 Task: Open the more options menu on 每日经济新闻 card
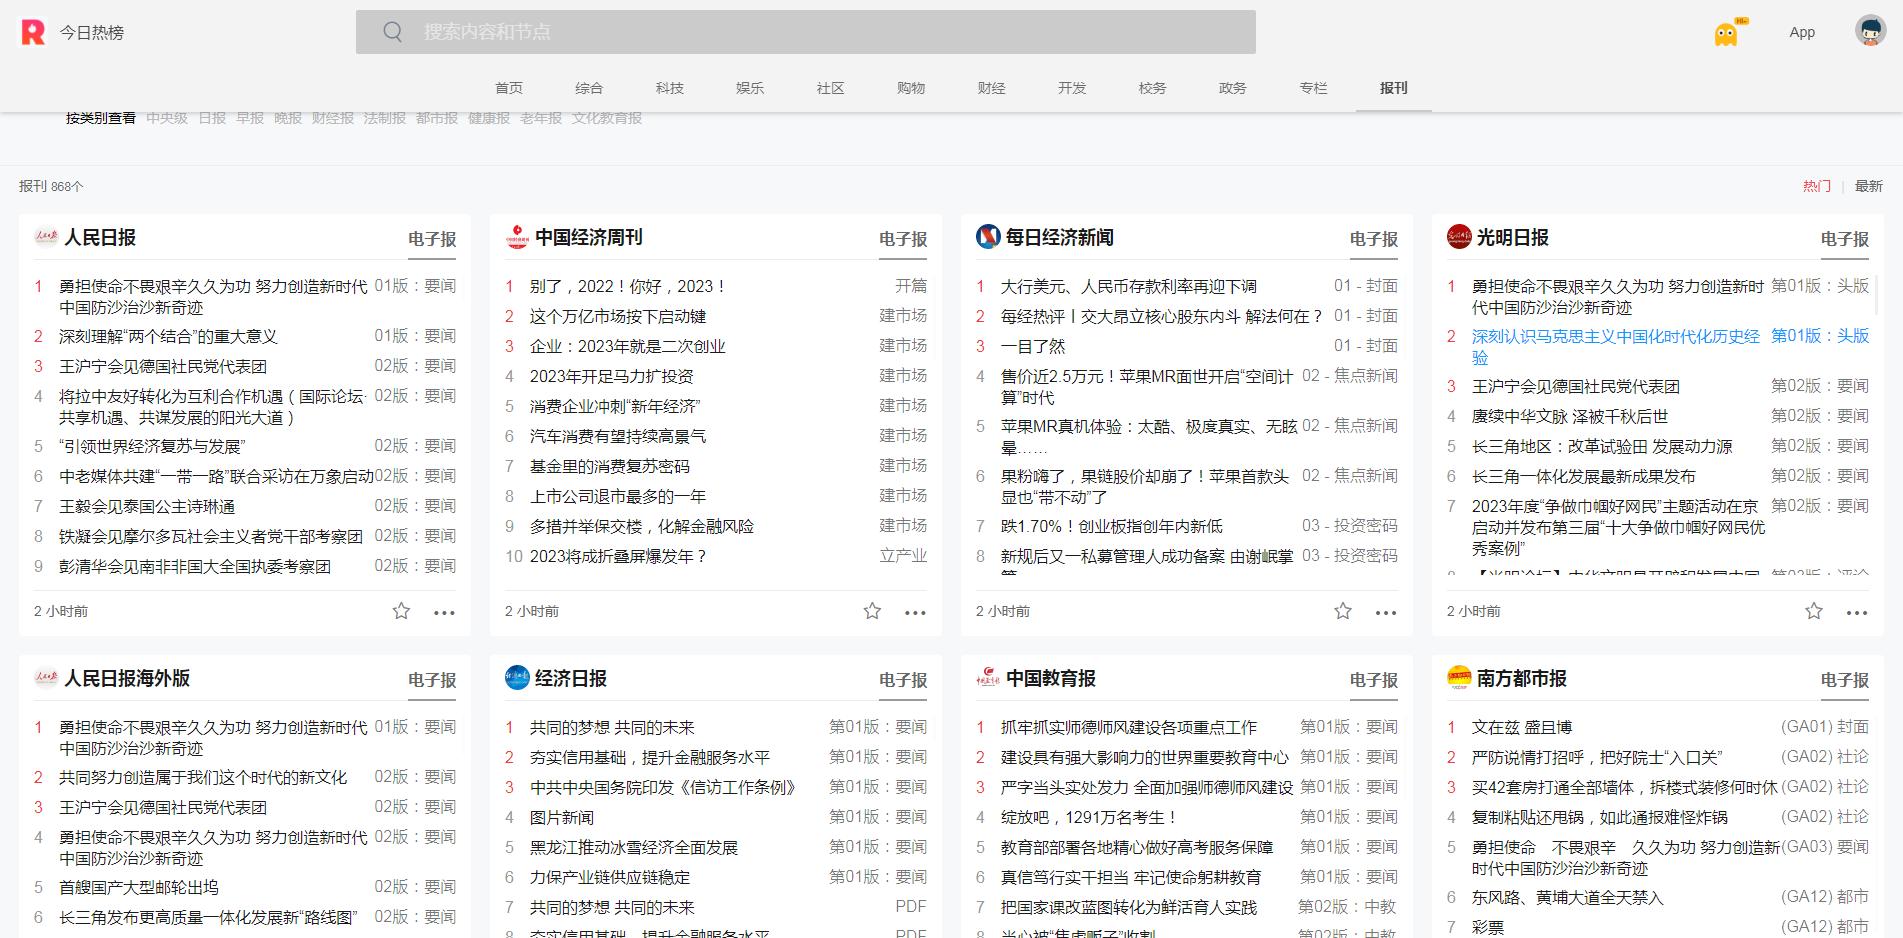(x=1386, y=612)
